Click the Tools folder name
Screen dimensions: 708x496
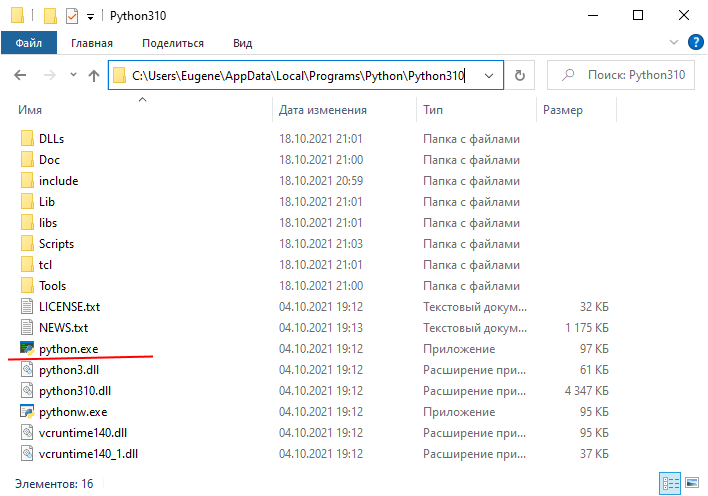tap(52, 285)
